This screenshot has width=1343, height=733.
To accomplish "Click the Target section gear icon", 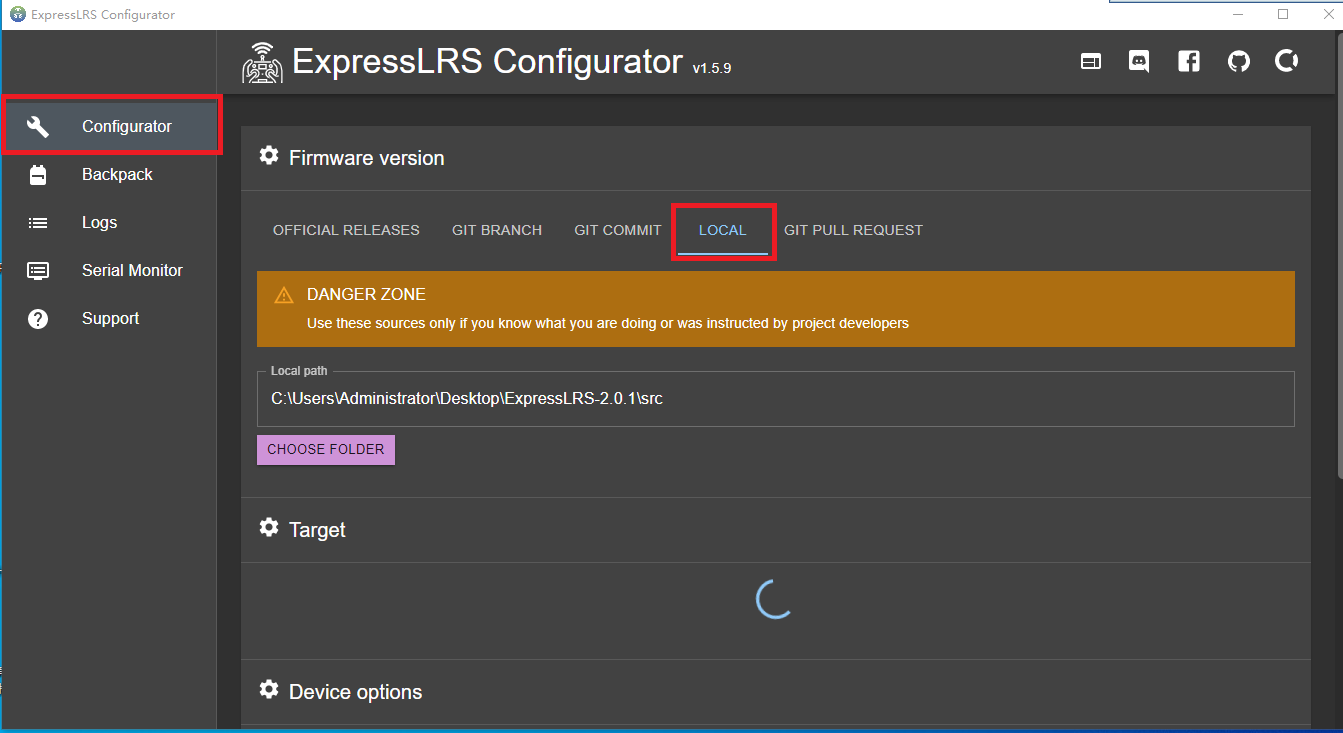I will point(269,528).
